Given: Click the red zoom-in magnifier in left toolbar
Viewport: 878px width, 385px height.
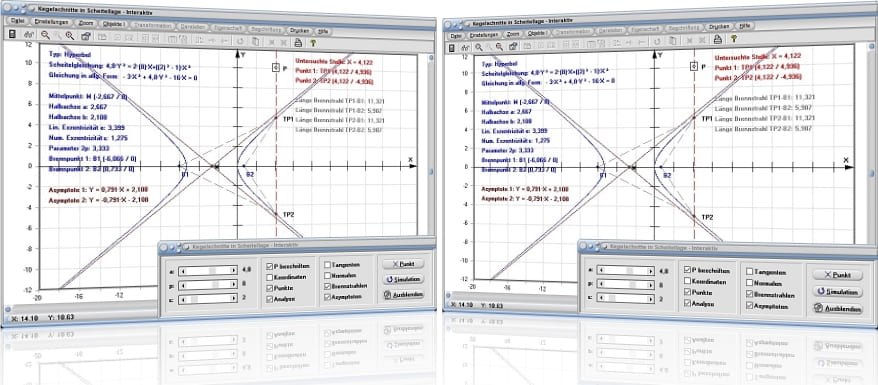Looking at the screenshot, I should click(69, 36).
